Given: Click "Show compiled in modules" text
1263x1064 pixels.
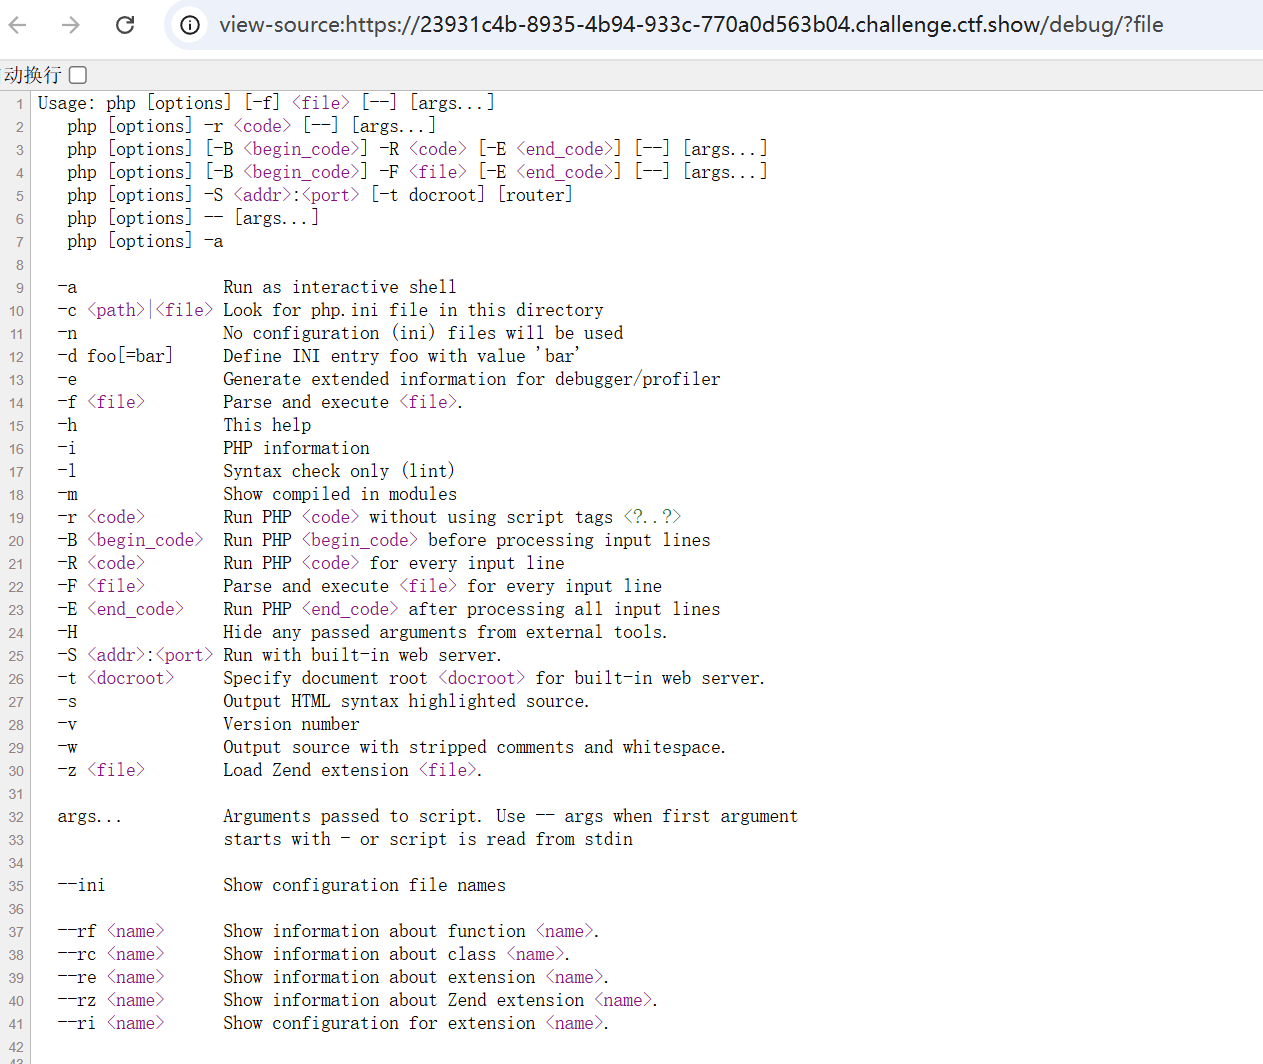Looking at the screenshot, I should pyautogui.click(x=340, y=494).
